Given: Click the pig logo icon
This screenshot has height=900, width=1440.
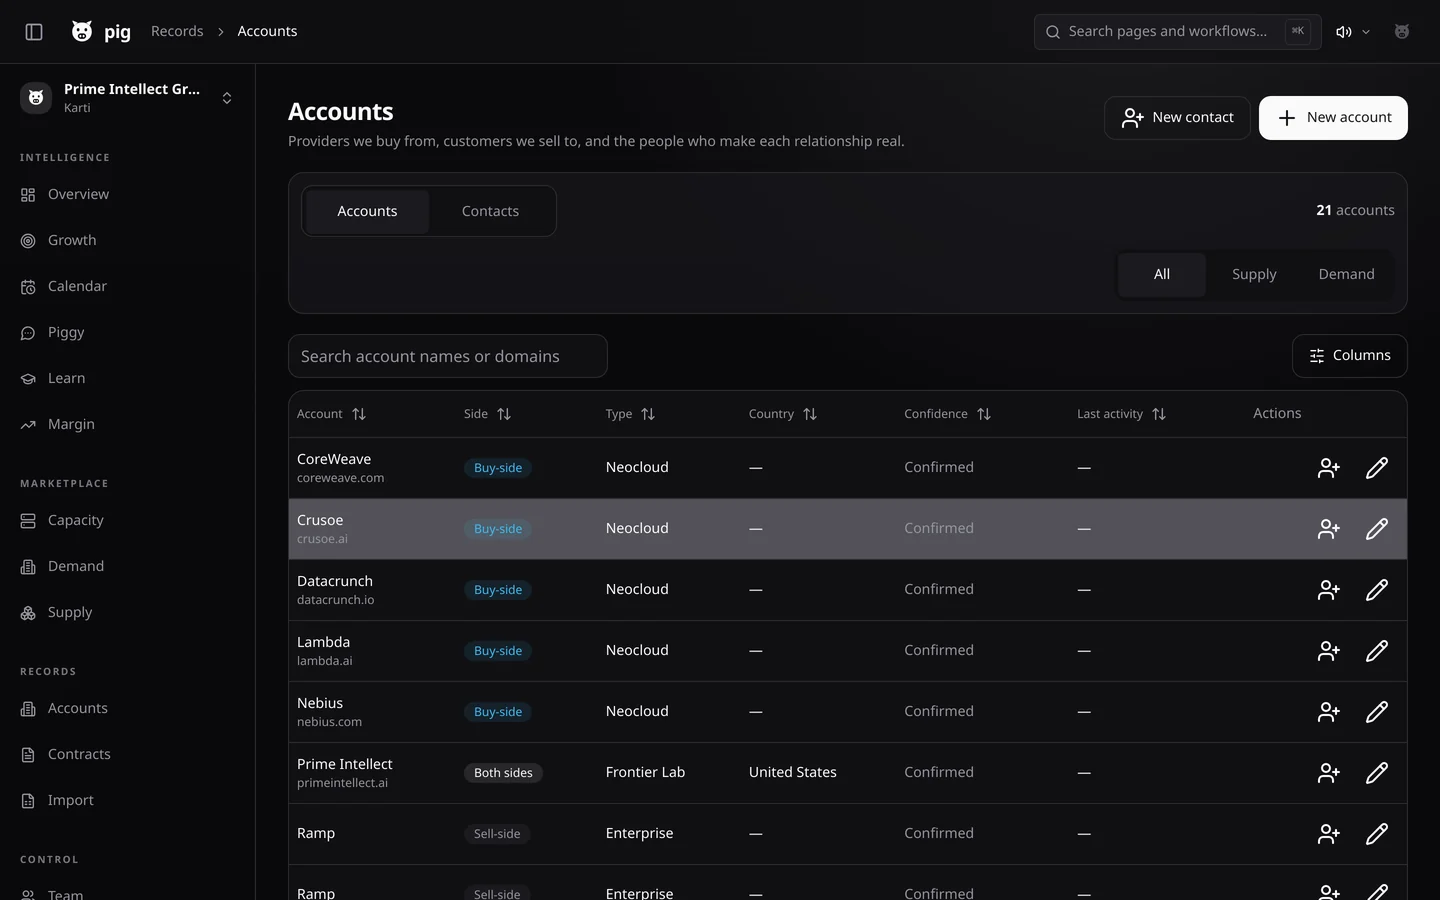Looking at the screenshot, I should click(x=82, y=32).
